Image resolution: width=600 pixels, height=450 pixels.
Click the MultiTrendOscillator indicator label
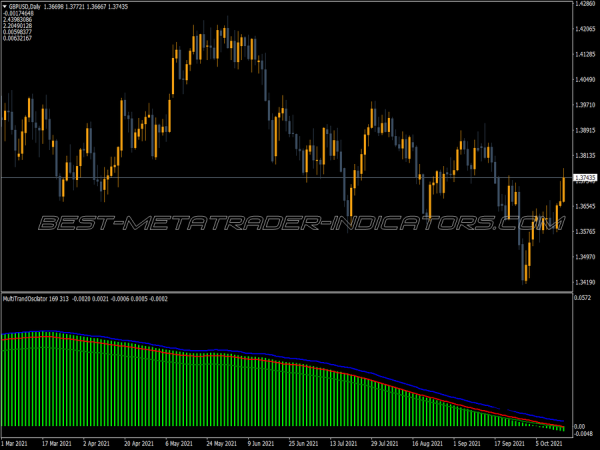click(32, 298)
